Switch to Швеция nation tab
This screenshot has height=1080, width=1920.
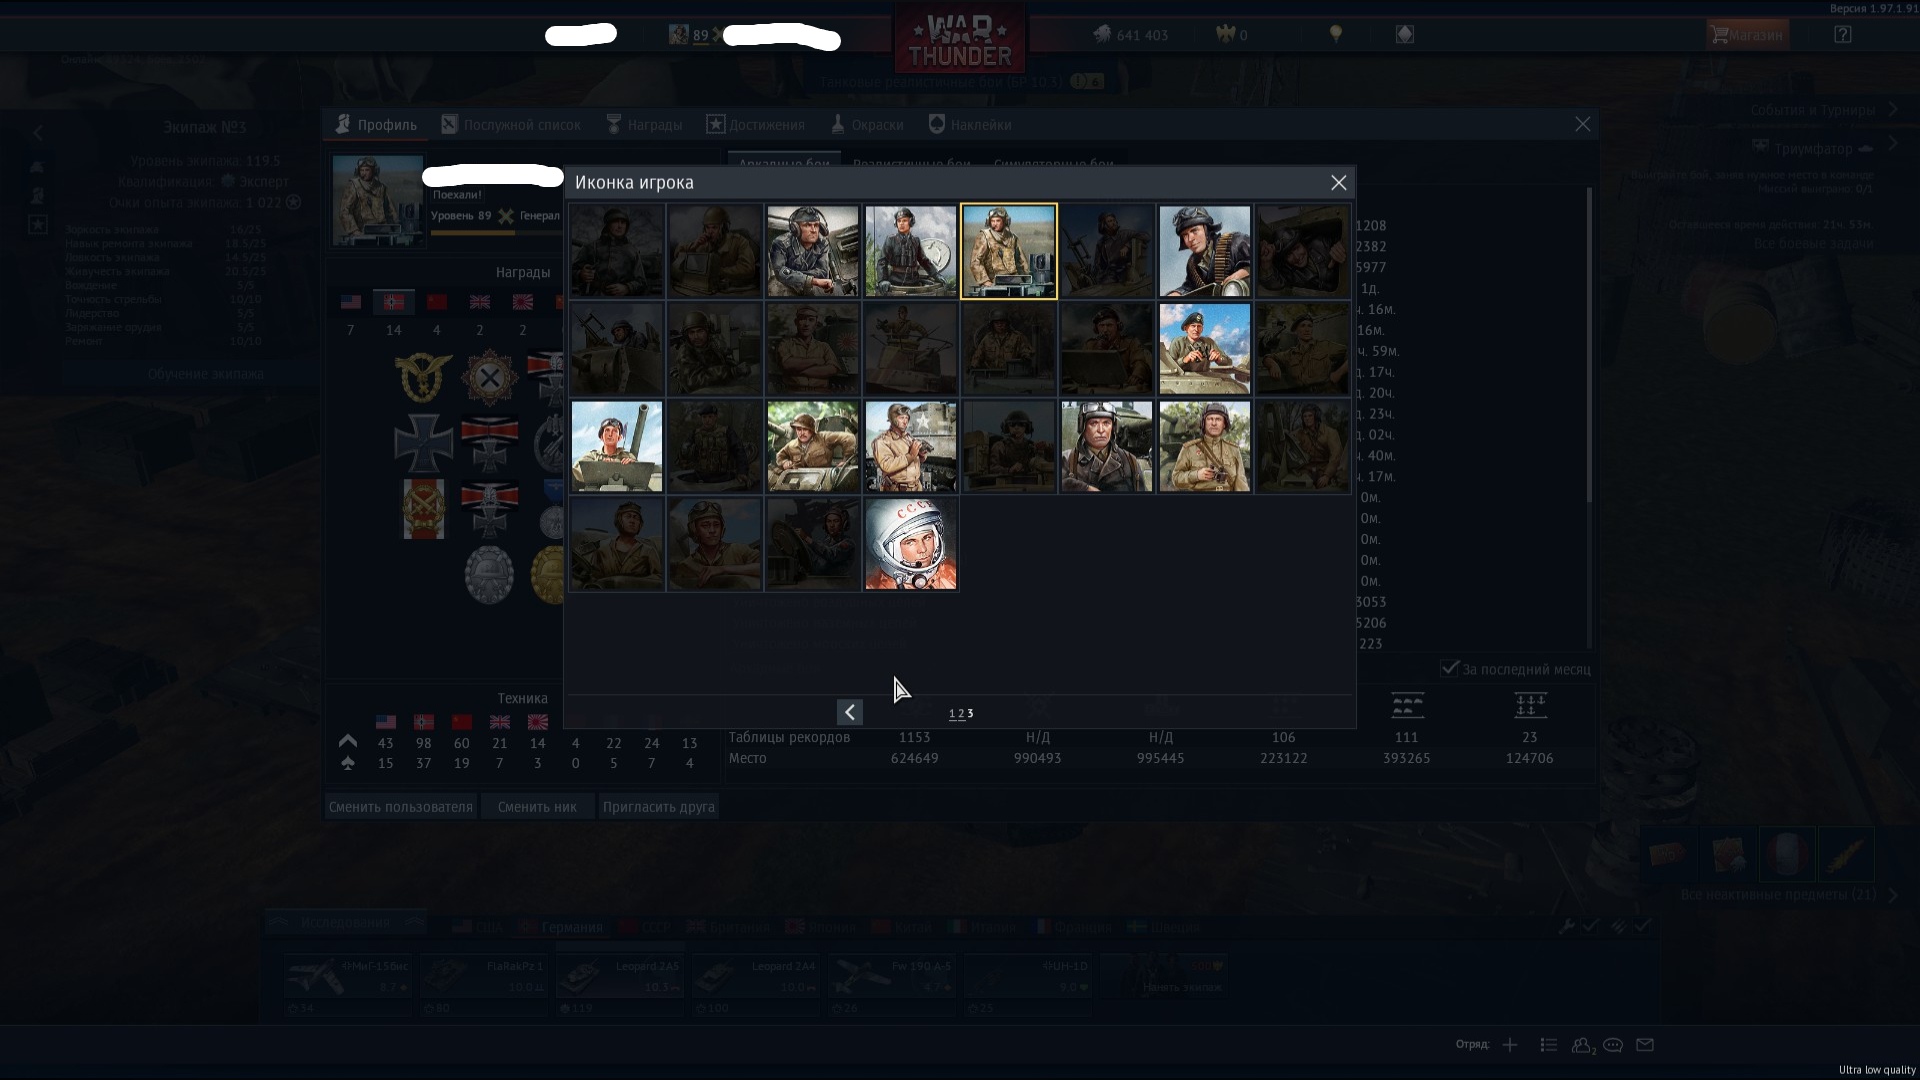(1163, 927)
